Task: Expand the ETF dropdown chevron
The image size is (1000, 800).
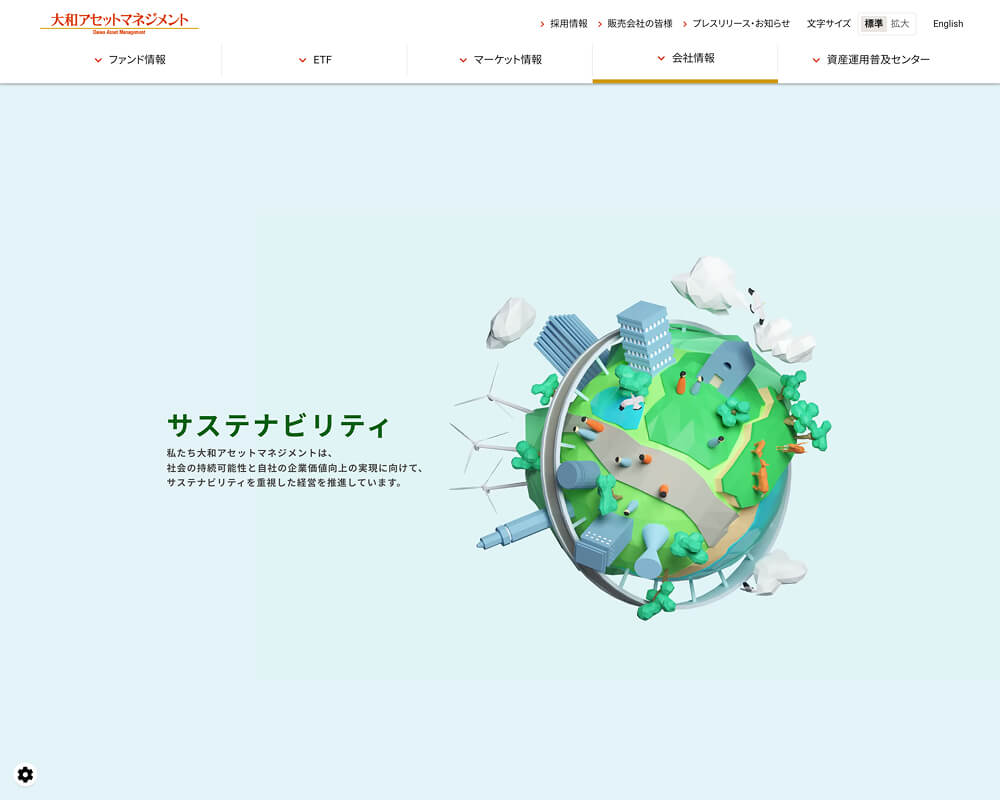Action: 302,60
